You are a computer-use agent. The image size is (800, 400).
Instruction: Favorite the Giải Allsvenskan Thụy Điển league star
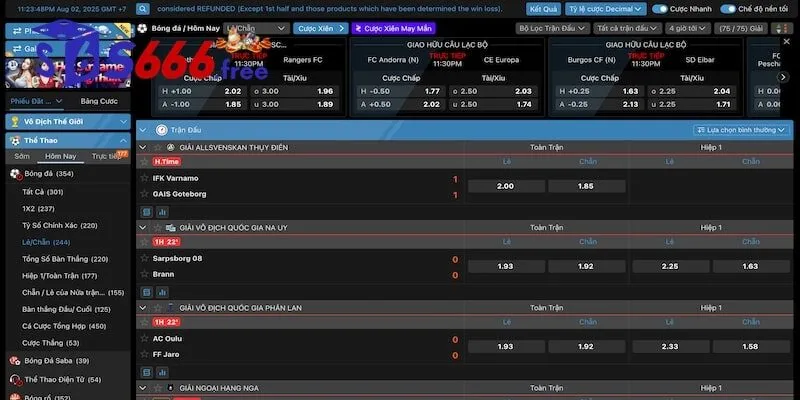pos(156,147)
